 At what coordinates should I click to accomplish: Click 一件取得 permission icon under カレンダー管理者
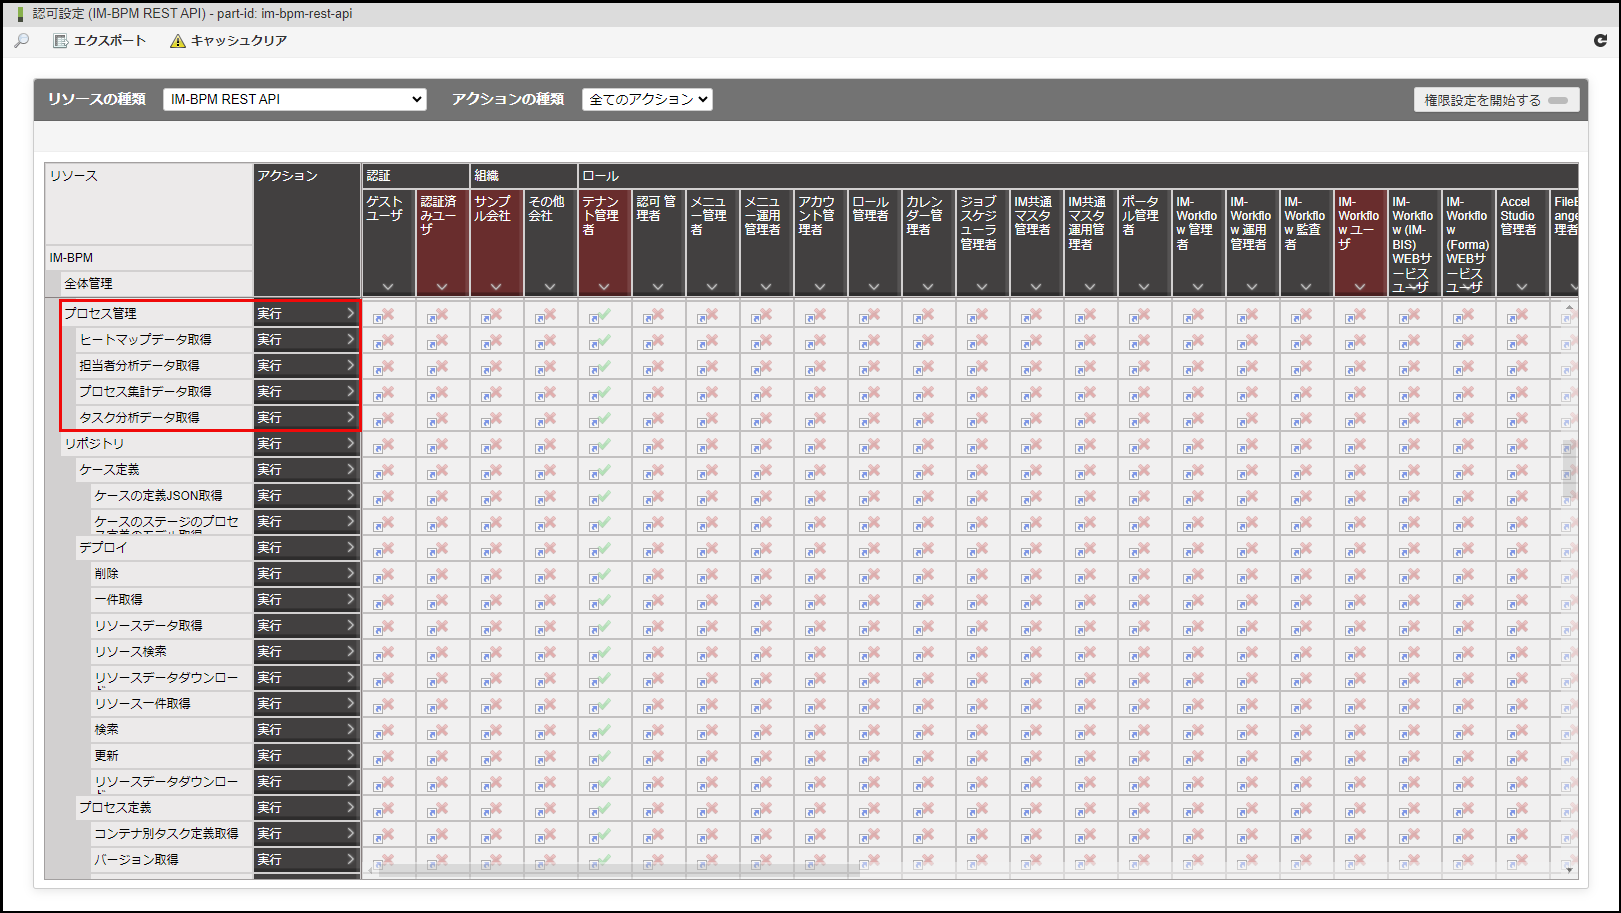tap(924, 601)
